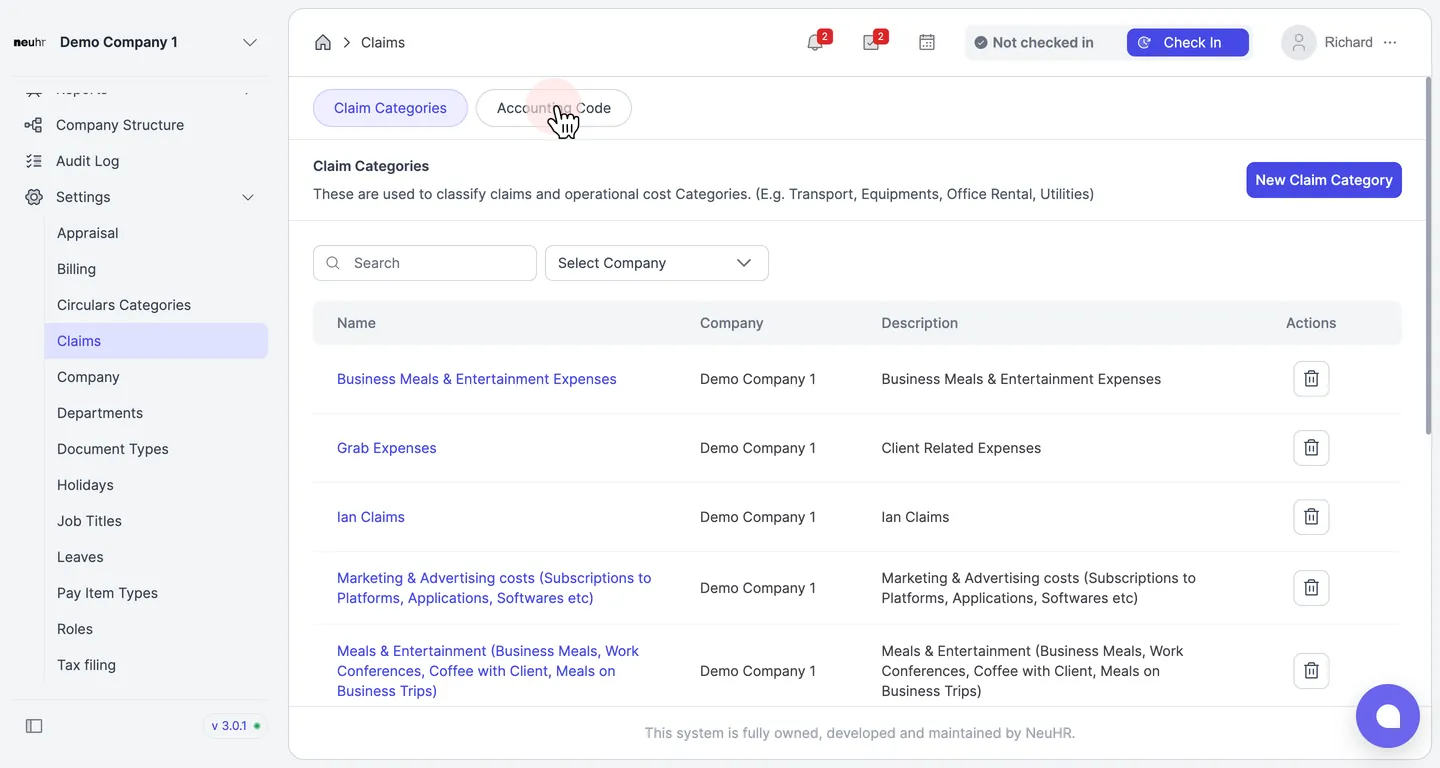Screen dimensions: 1440x768
Task: Click Richard's profile avatar
Action: coord(1299,43)
